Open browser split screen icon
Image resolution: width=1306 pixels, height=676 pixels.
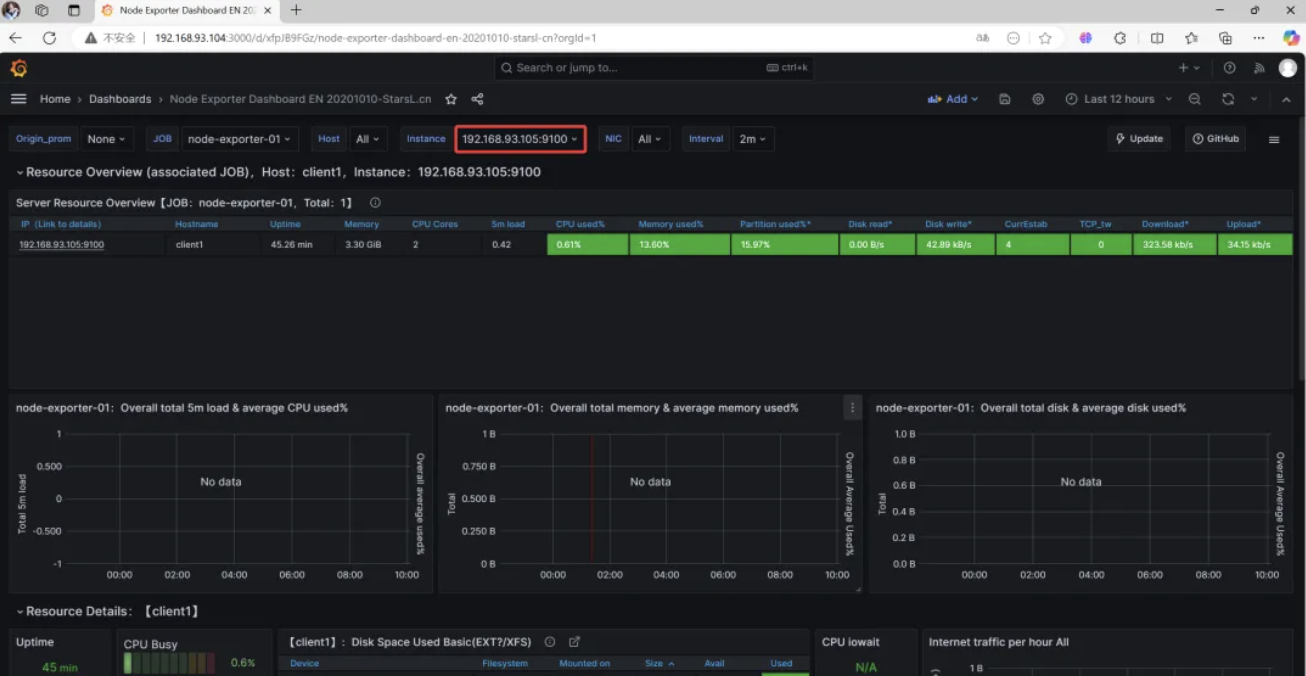pos(1157,38)
